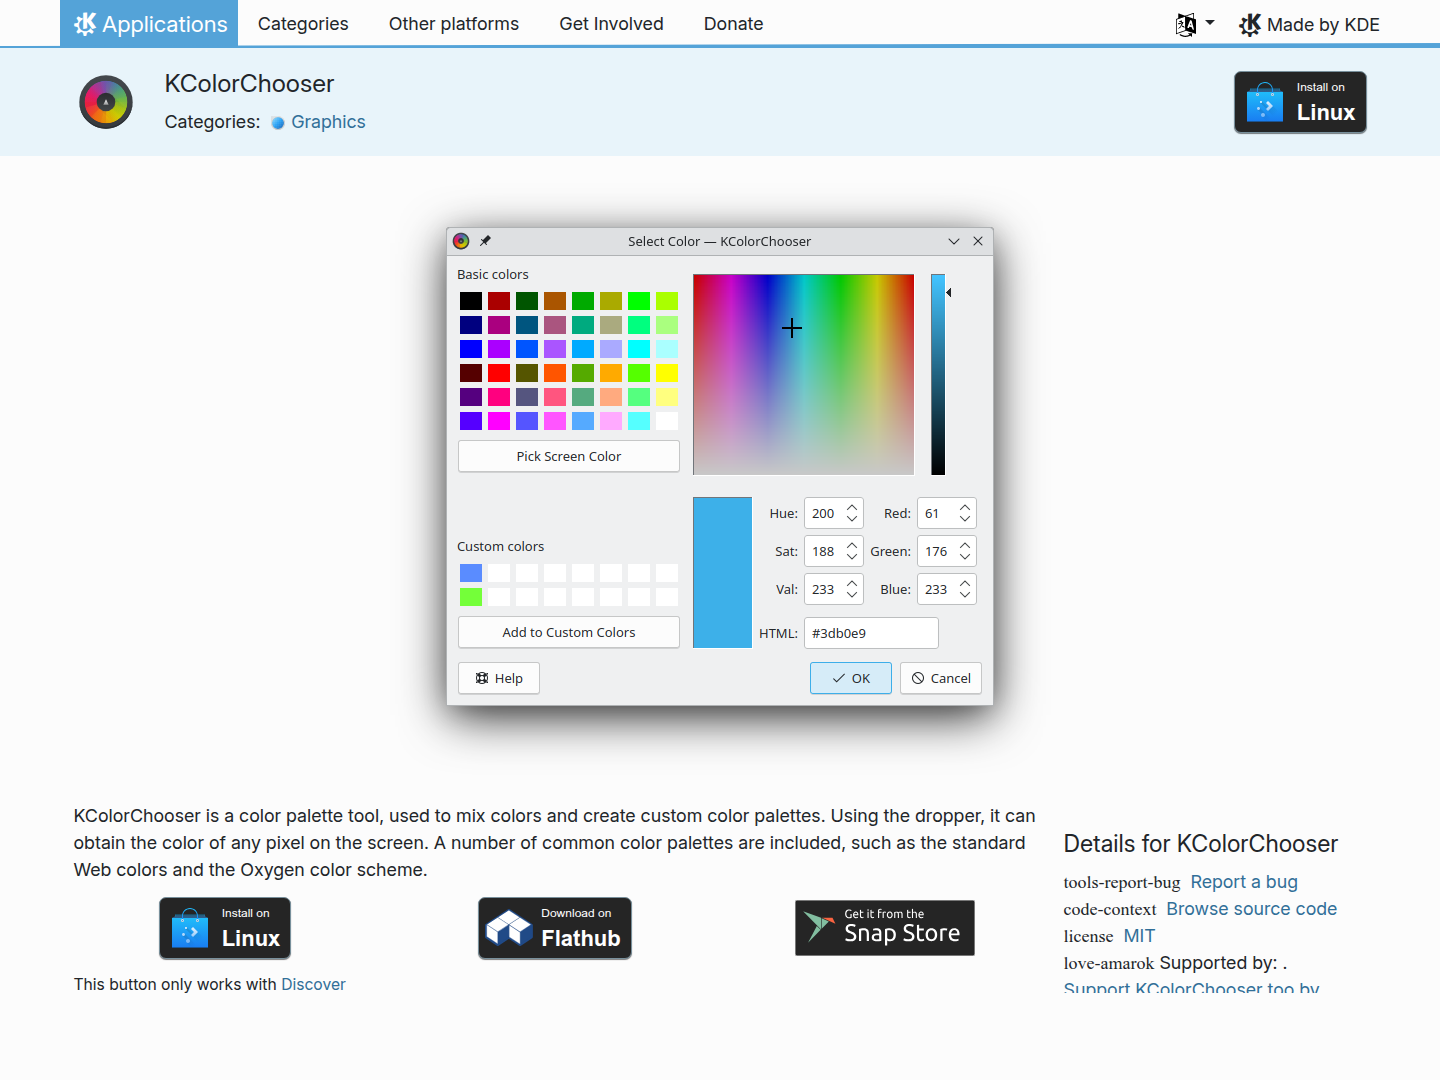
Task: Click the value brightness slider arrow
Action: coord(949,292)
